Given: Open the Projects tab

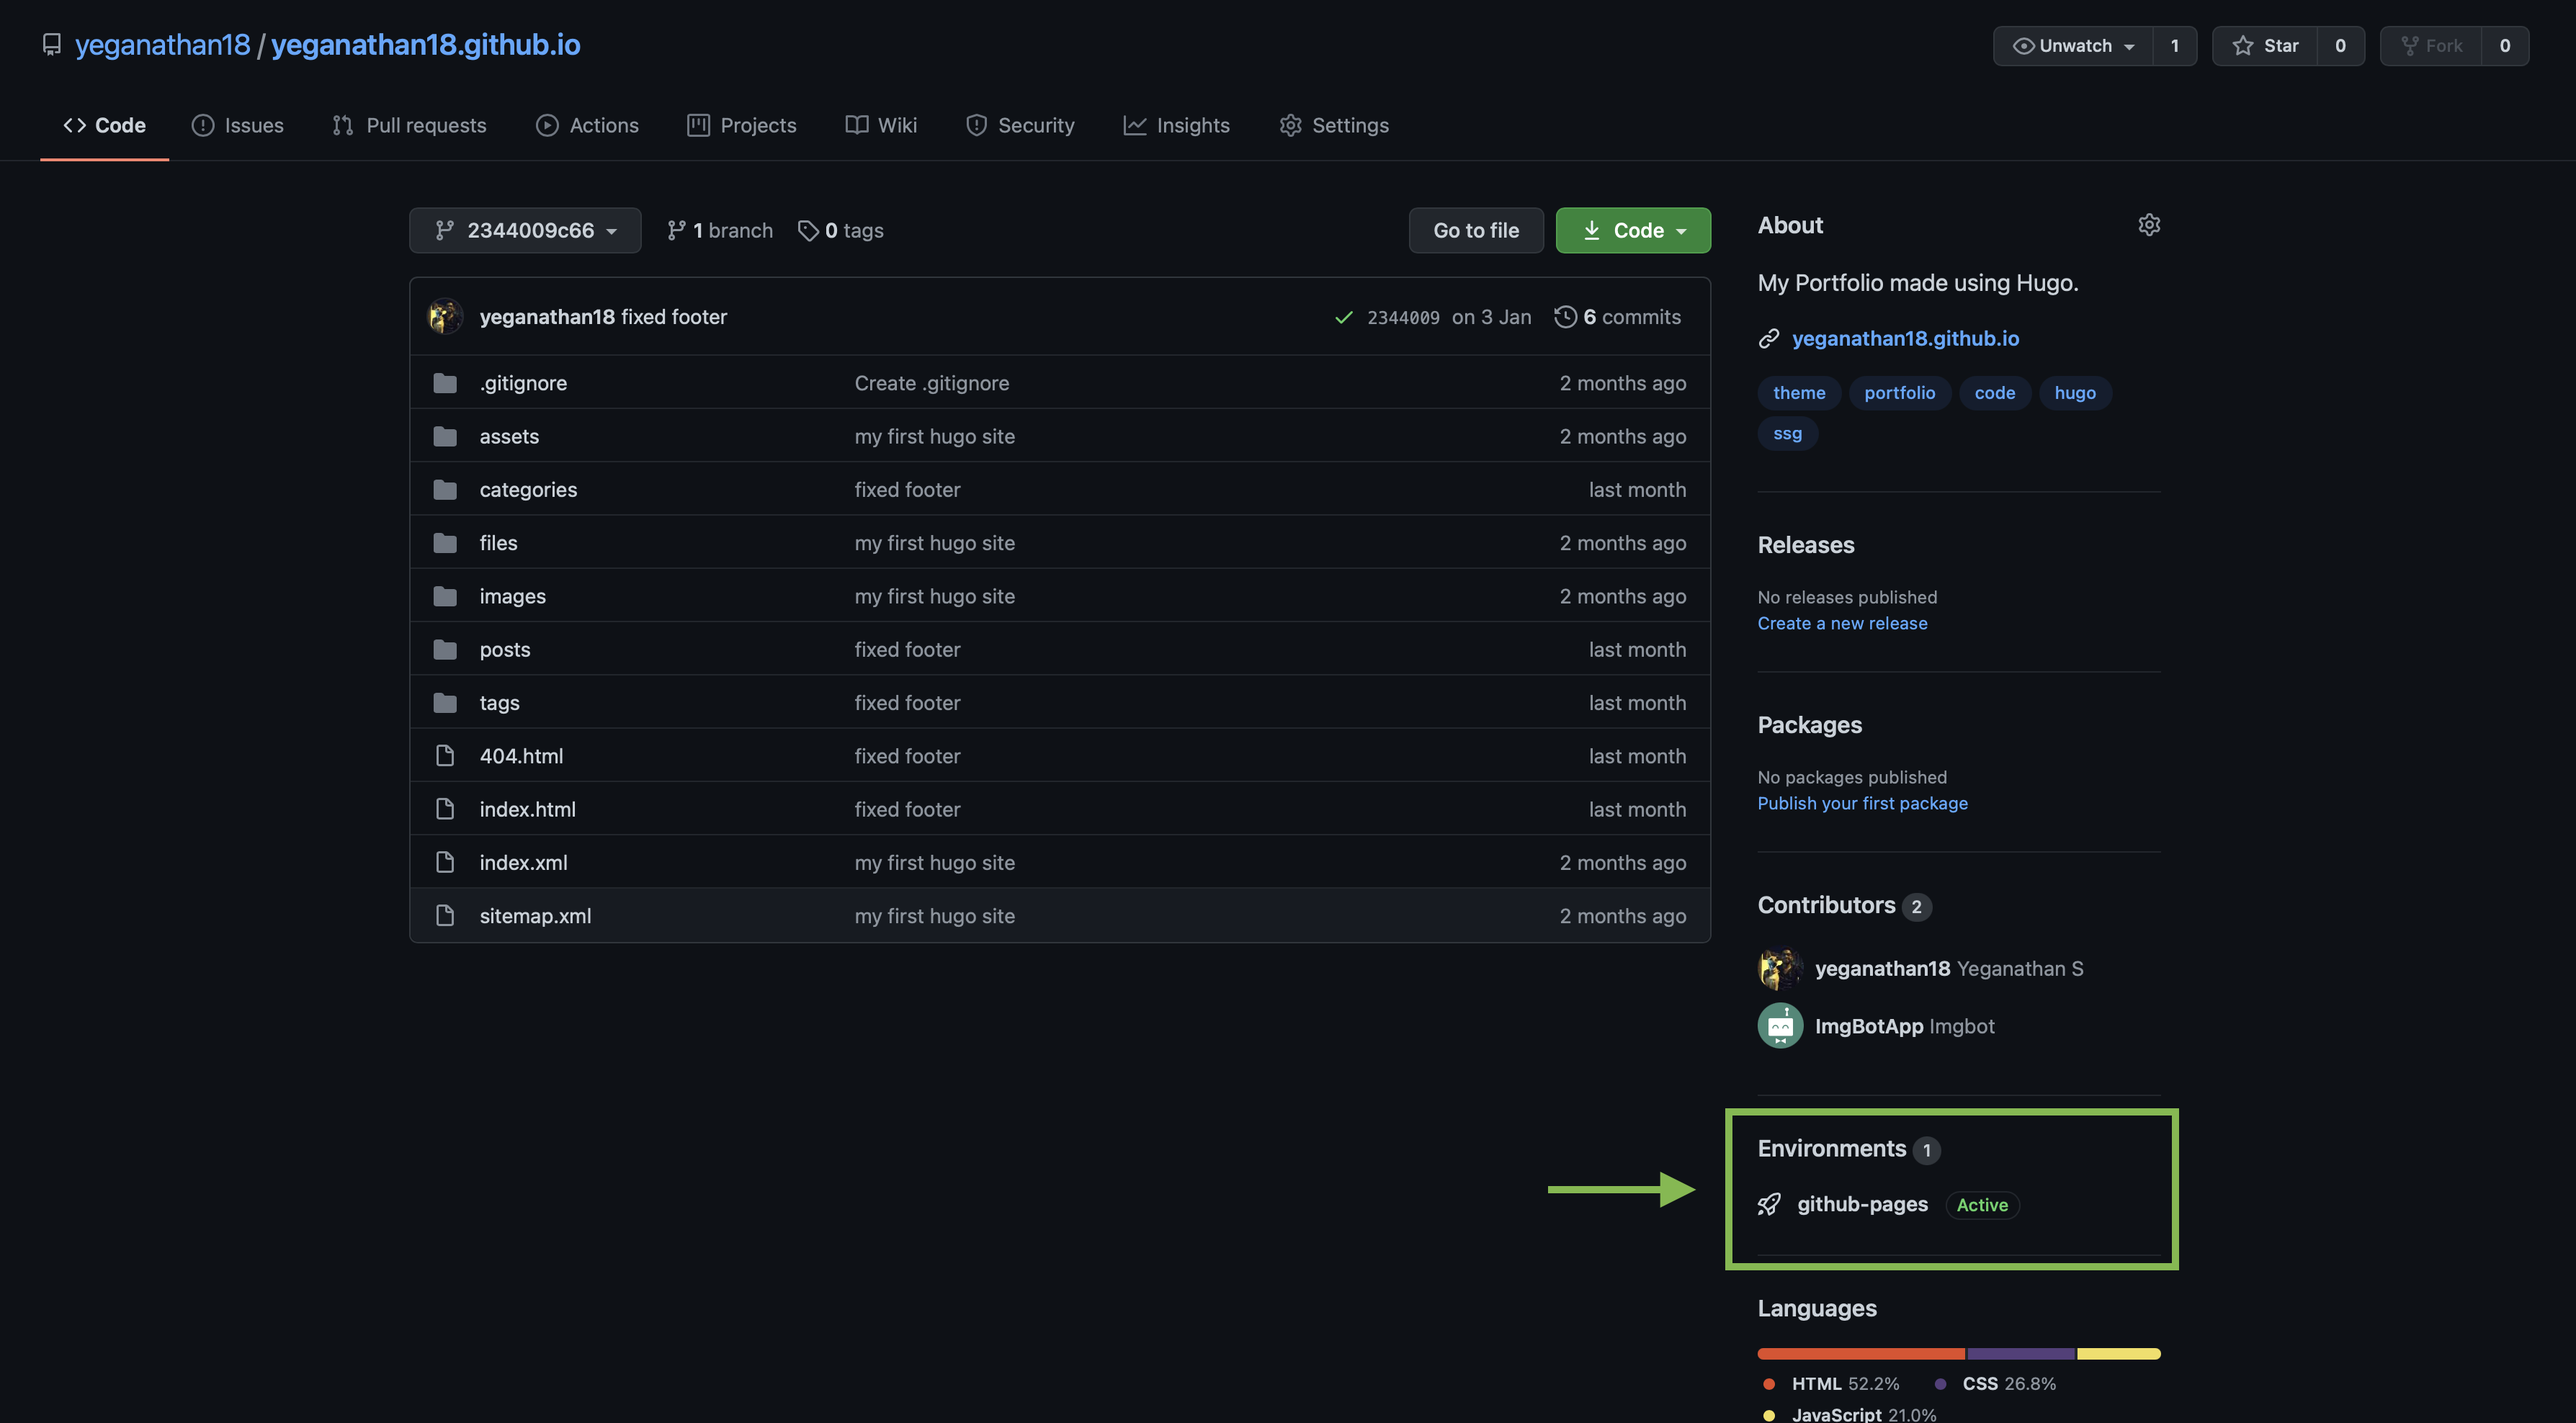Looking at the screenshot, I should pos(742,125).
